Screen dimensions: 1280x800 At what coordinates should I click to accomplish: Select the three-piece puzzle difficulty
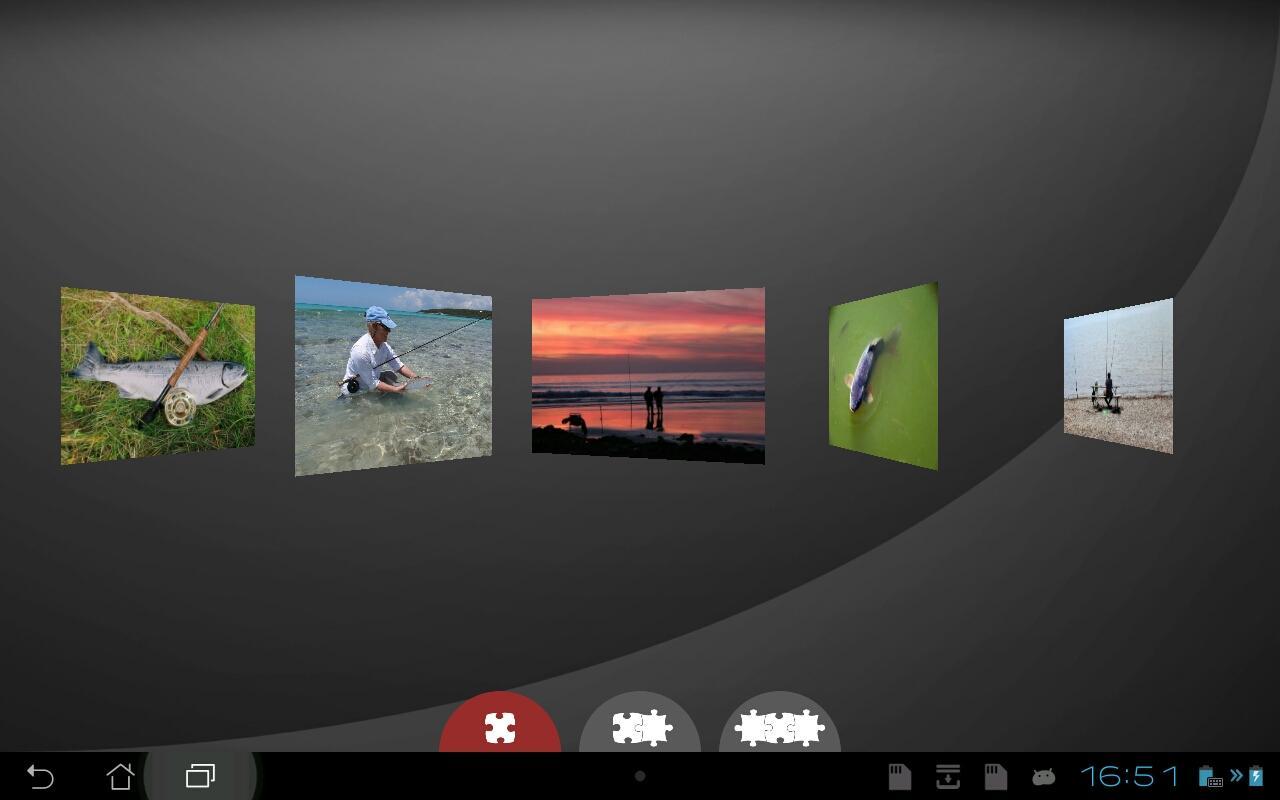click(779, 727)
